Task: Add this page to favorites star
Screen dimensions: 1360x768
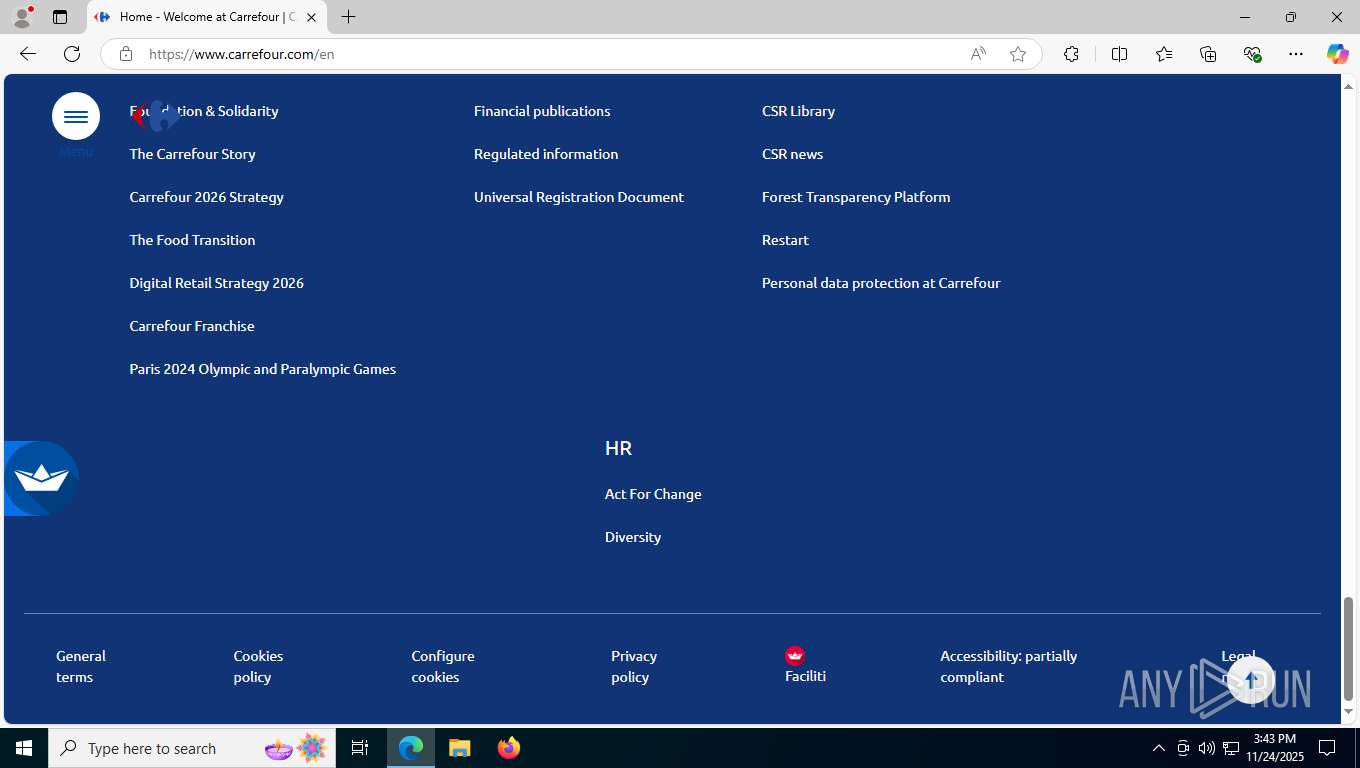Action: pyautogui.click(x=1018, y=54)
